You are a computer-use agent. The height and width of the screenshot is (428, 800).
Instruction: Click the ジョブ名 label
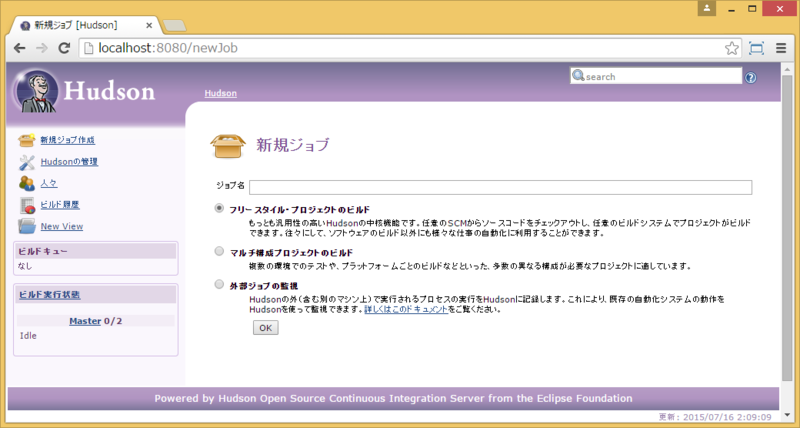(230, 186)
